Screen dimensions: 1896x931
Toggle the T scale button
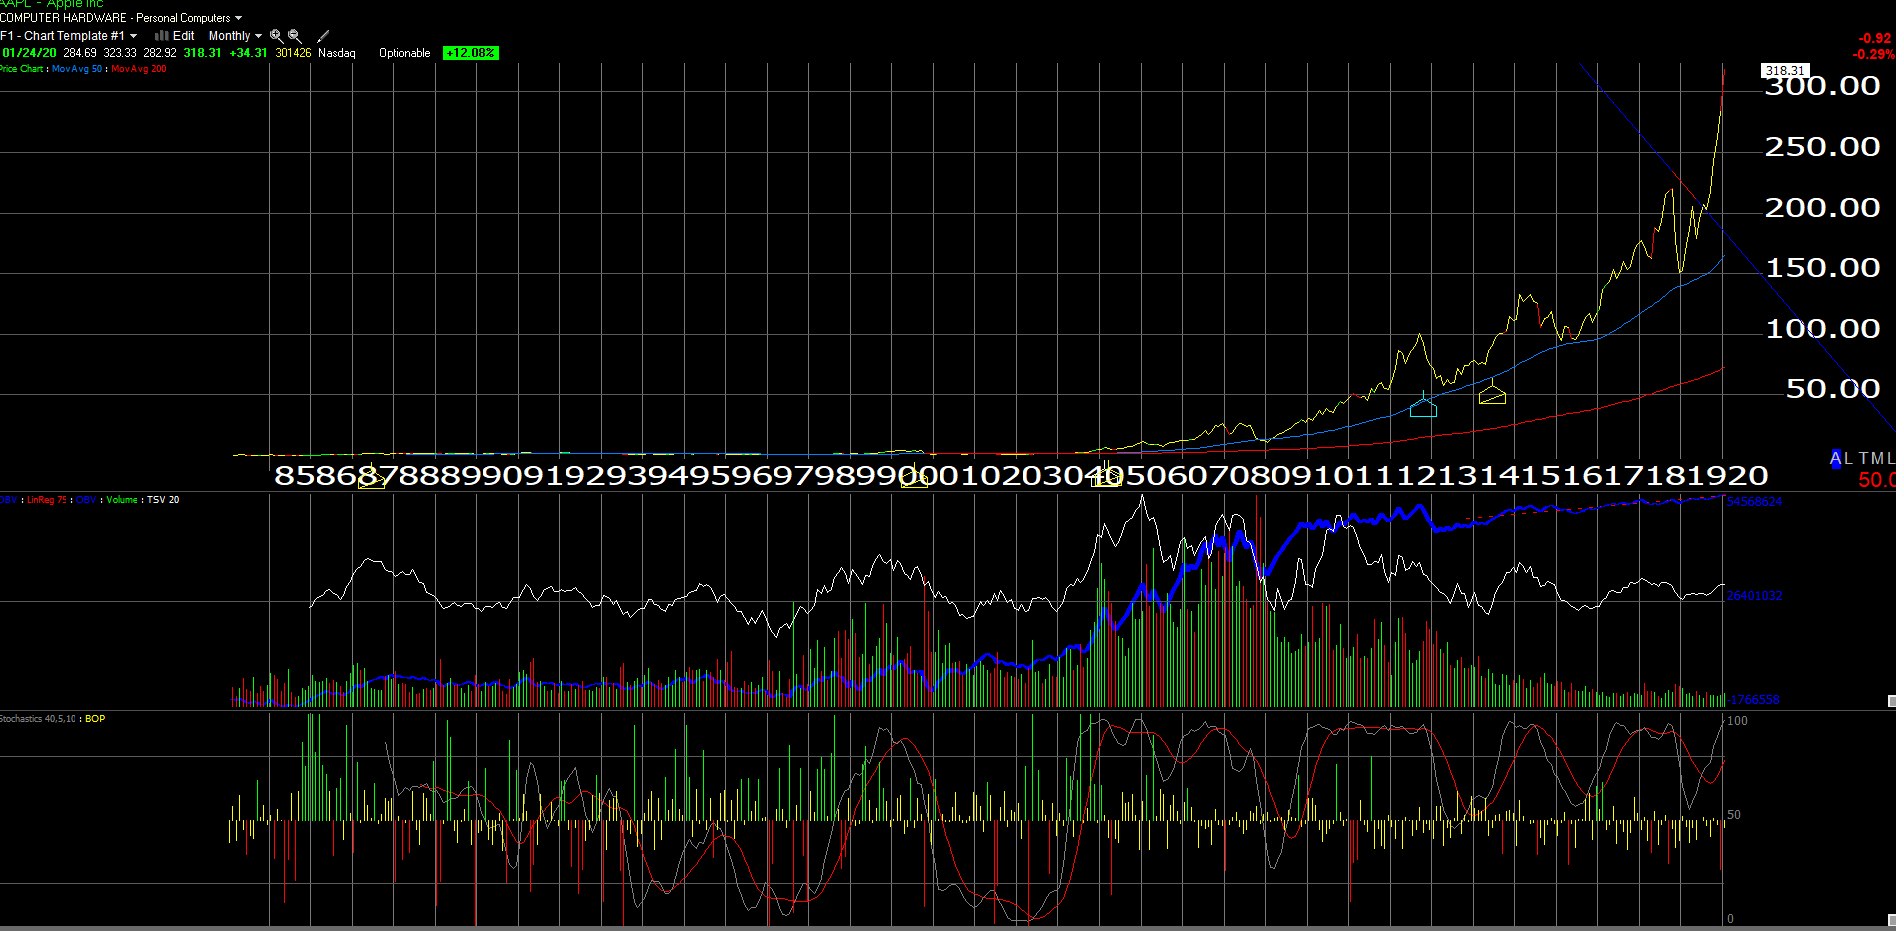[x=1864, y=458]
